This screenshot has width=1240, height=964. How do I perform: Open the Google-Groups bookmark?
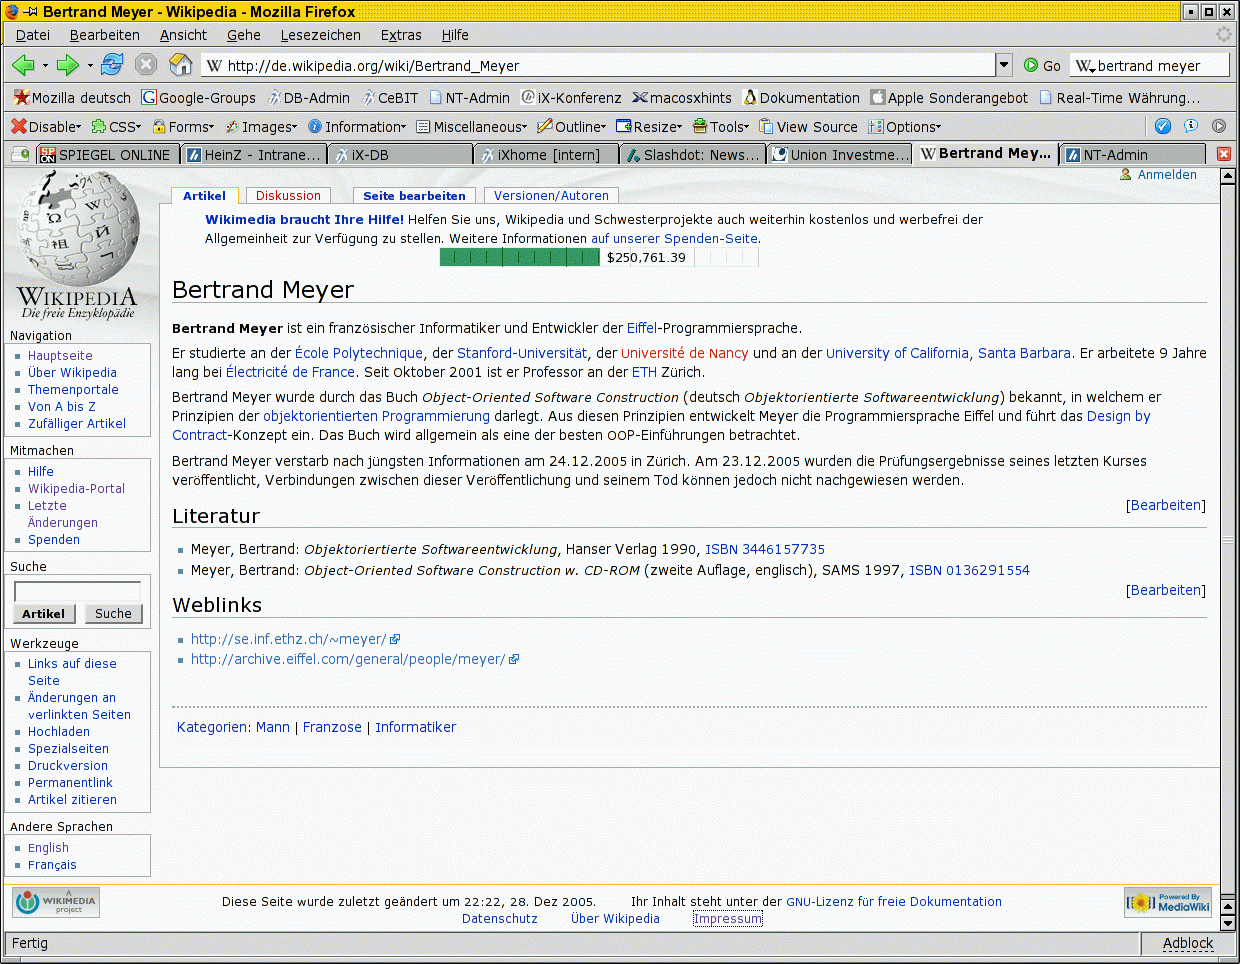click(198, 98)
